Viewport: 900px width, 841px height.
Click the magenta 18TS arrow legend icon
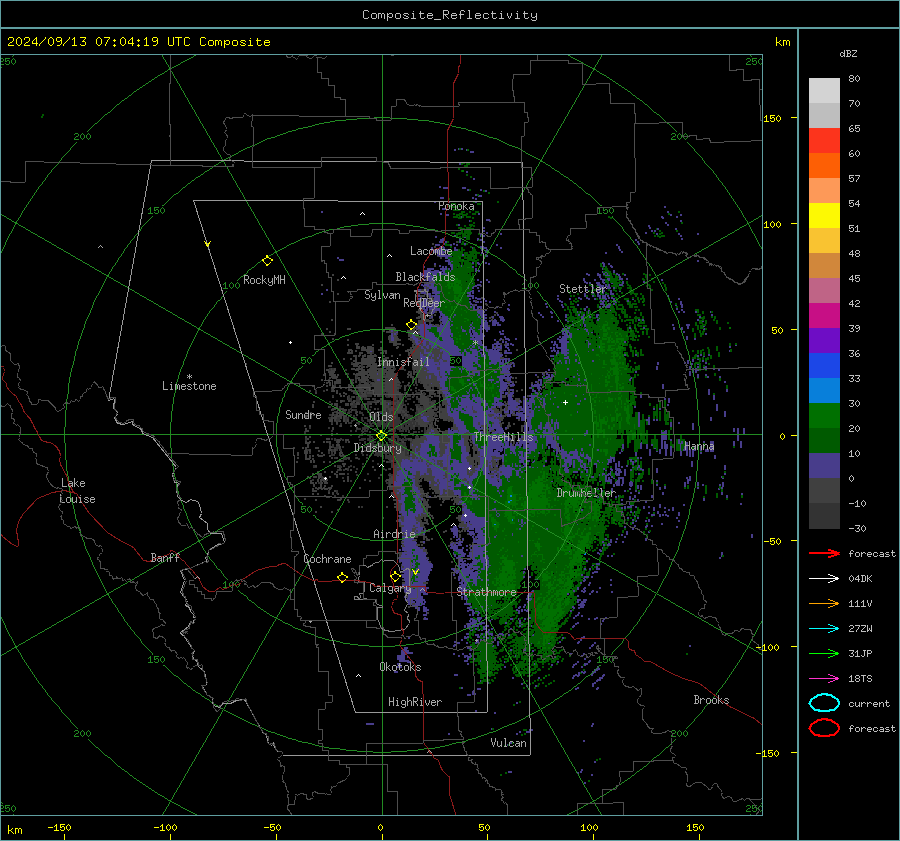pyautogui.click(x=824, y=679)
